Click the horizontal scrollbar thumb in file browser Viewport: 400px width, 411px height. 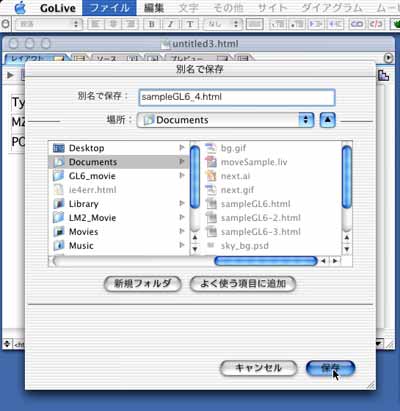266,261
